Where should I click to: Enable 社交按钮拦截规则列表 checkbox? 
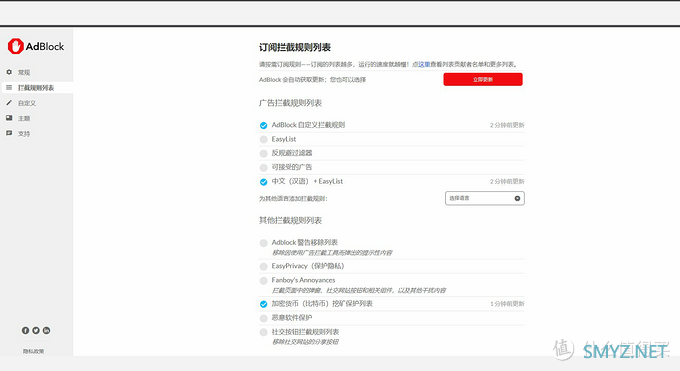pos(263,332)
